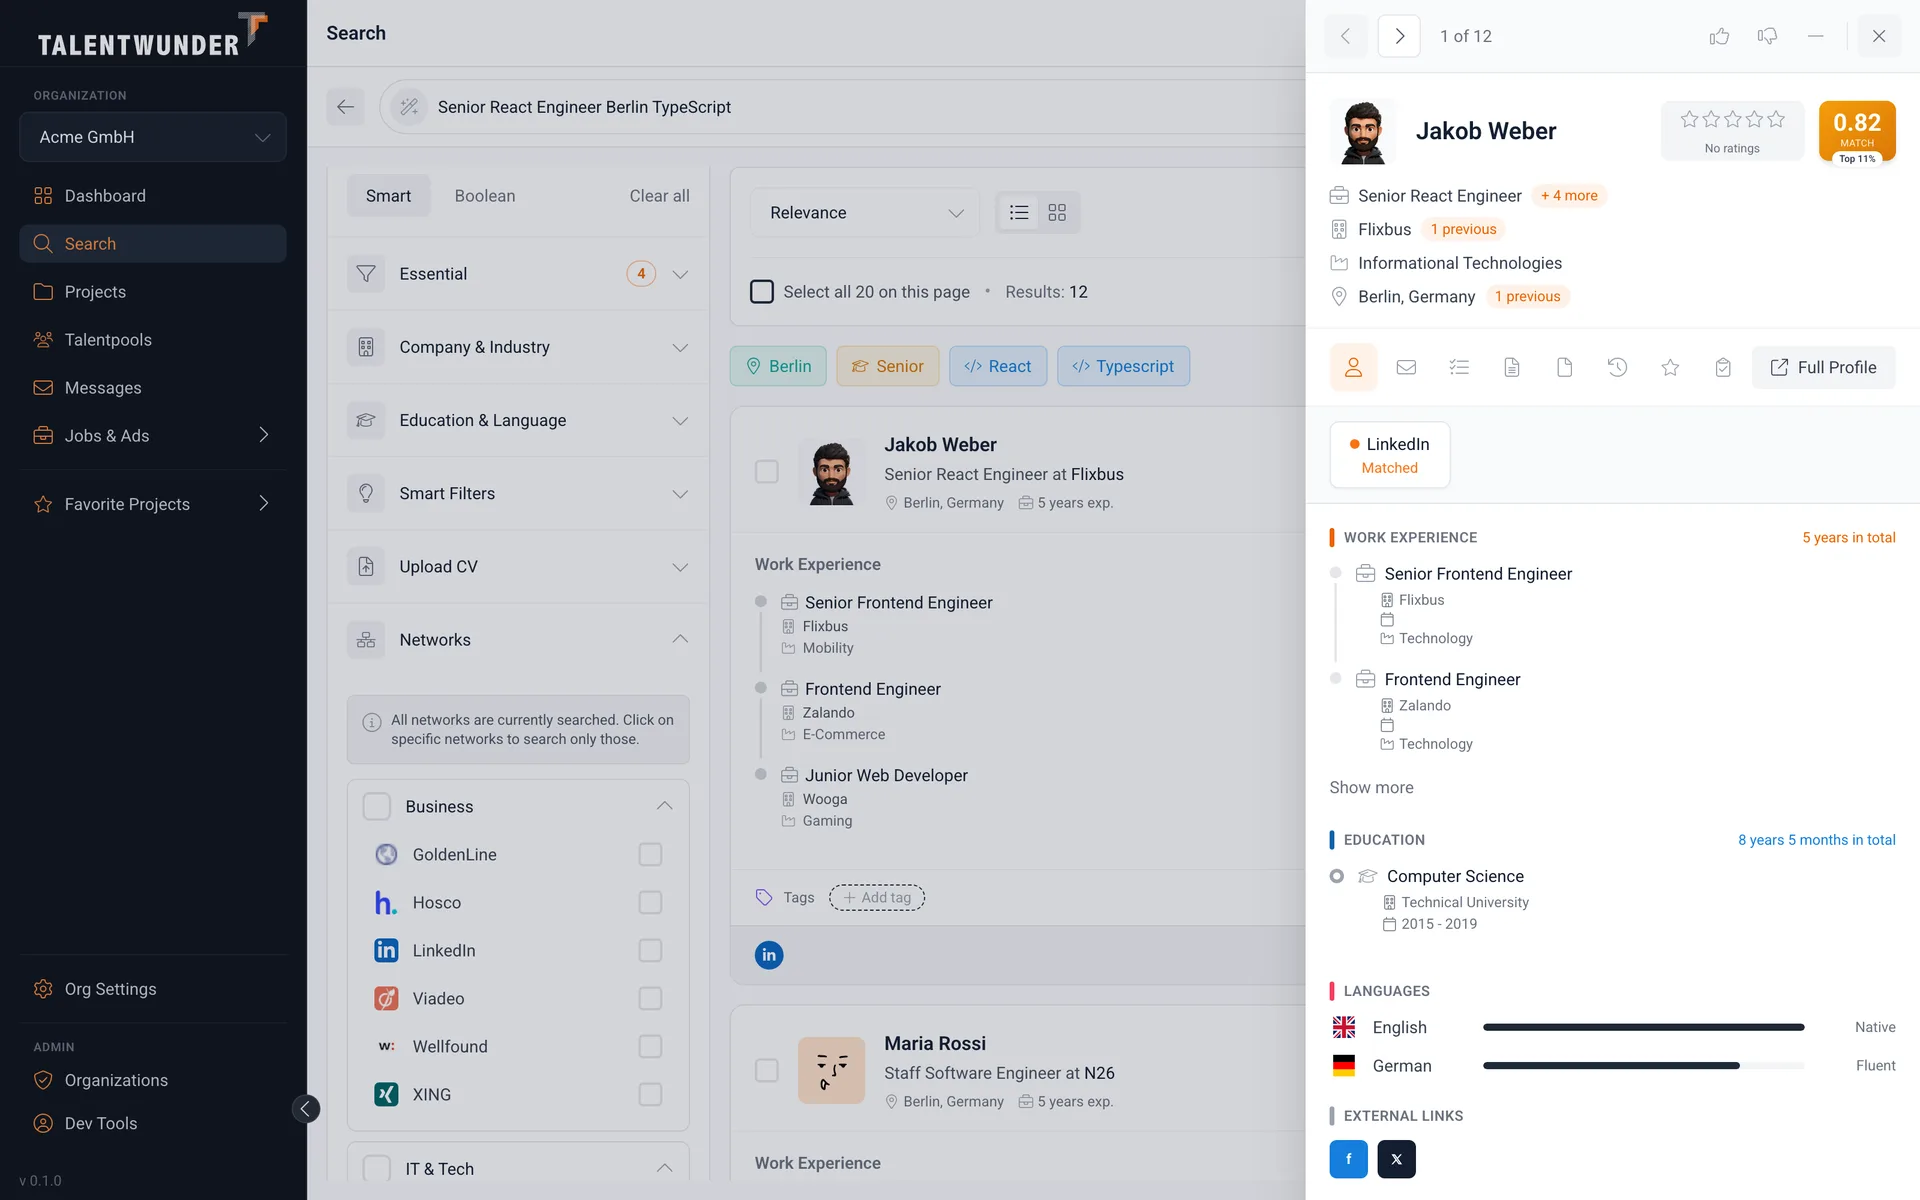Open the Relevance sort dropdown
The width and height of the screenshot is (1920, 1200).
pyautogui.click(x=865, y=213)
